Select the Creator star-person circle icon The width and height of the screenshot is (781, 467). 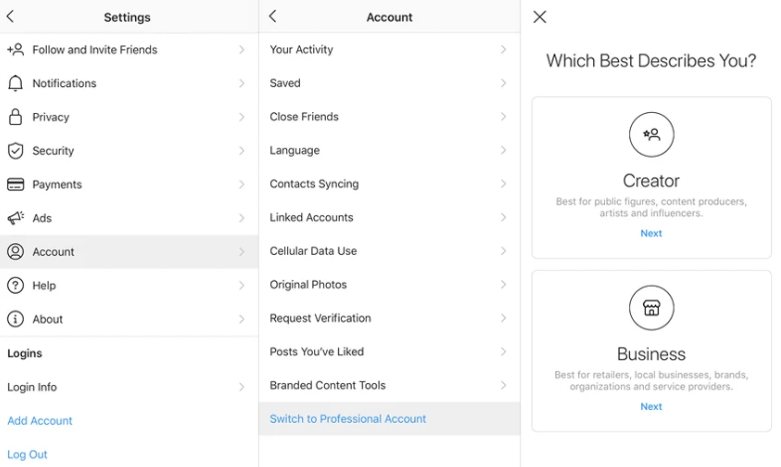651,134
